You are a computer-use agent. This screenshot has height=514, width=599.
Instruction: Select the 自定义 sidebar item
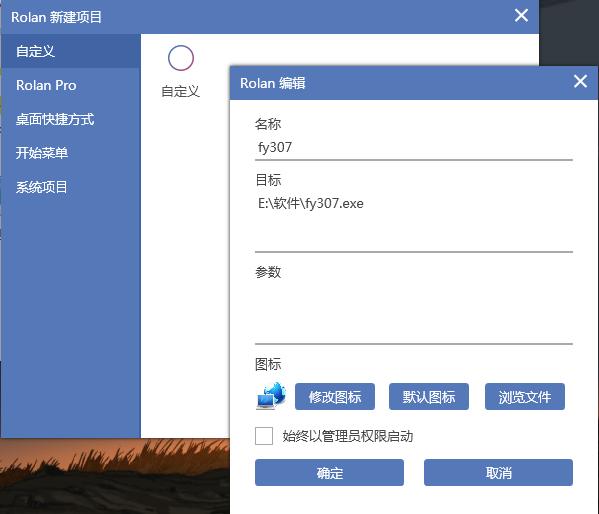tap(71, 51)
